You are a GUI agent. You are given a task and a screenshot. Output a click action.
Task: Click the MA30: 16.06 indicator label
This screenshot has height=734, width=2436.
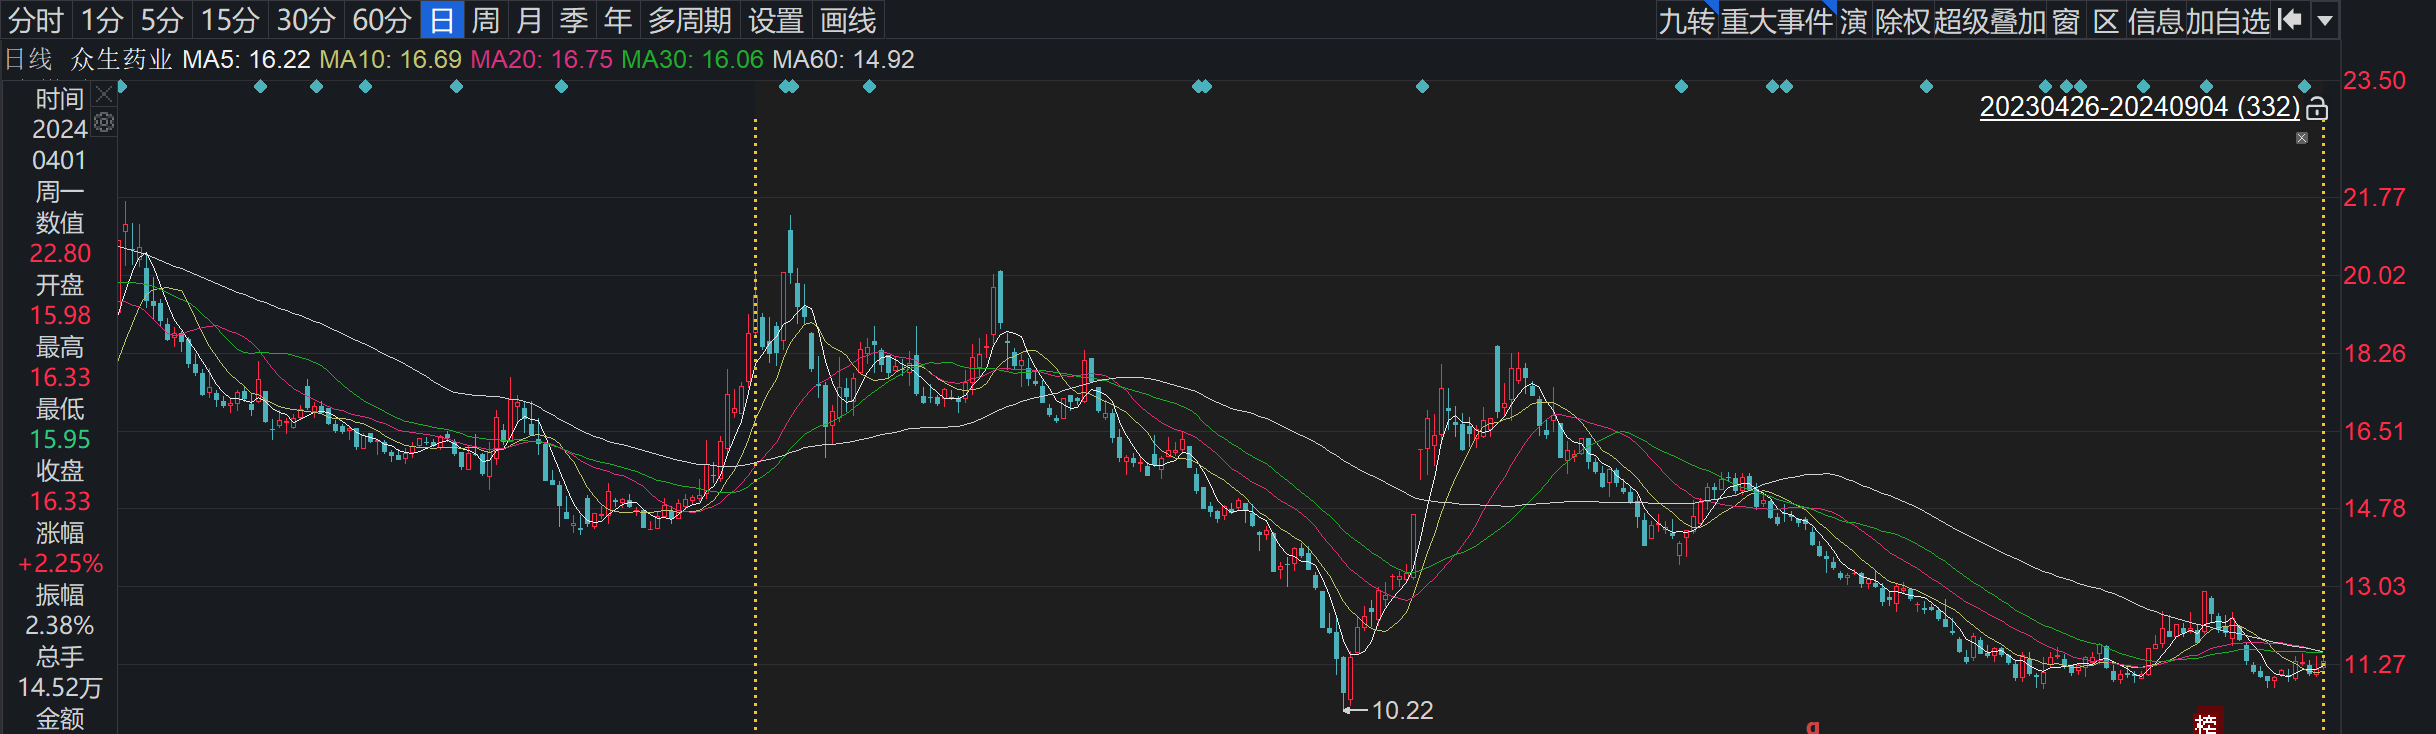point(692,59)
